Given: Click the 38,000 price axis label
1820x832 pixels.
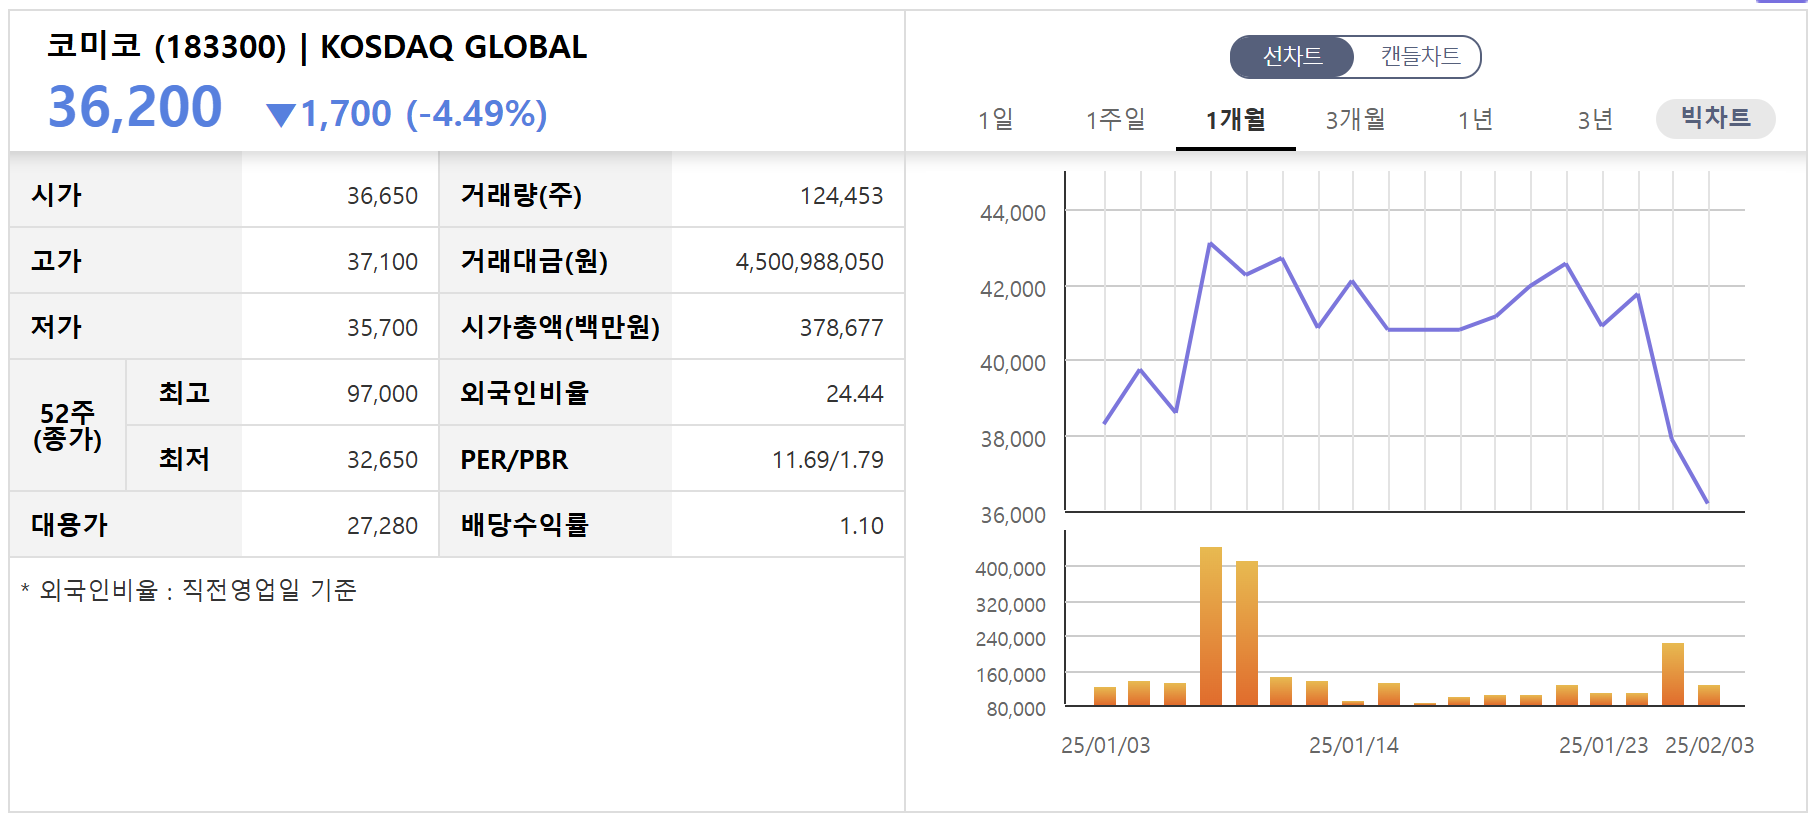Looking at the screenshot, I should click(x=1013, y=439).
